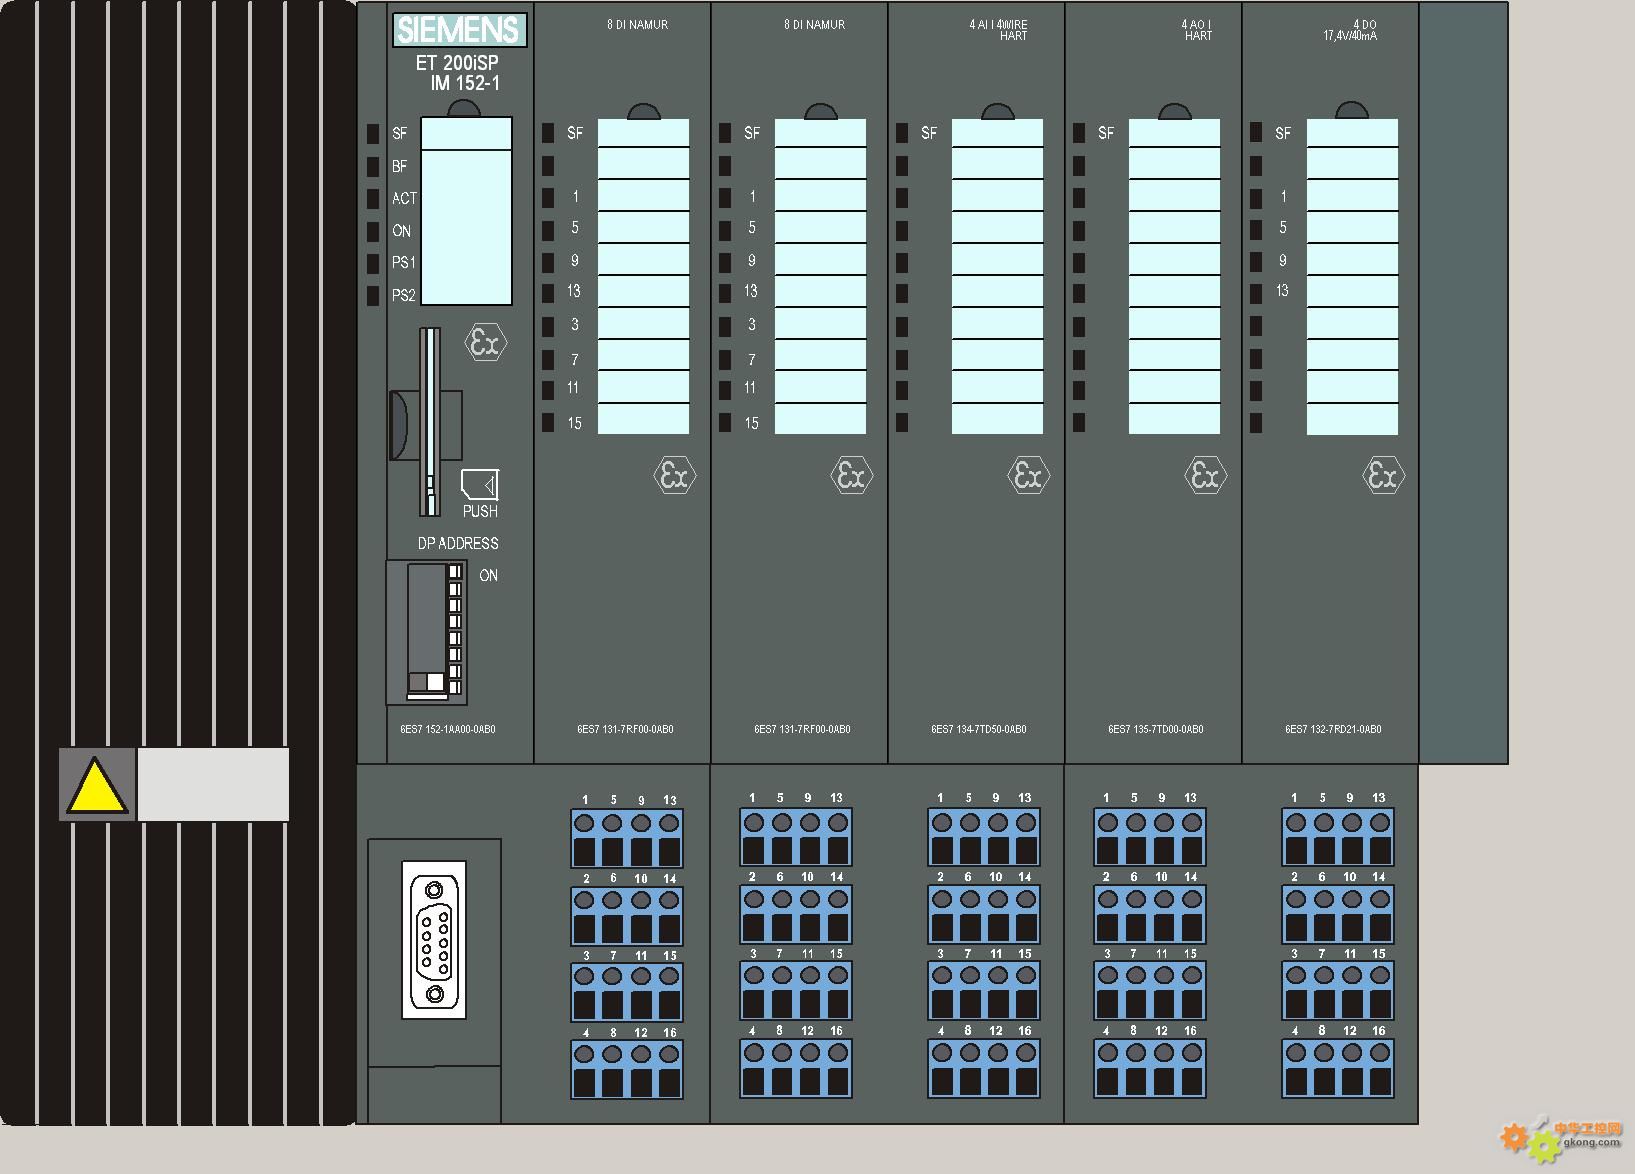Screen dimensions: 1635x1174
Task: Click the latch knob atop the 4 DO module
Action: tap(1352, 110)
